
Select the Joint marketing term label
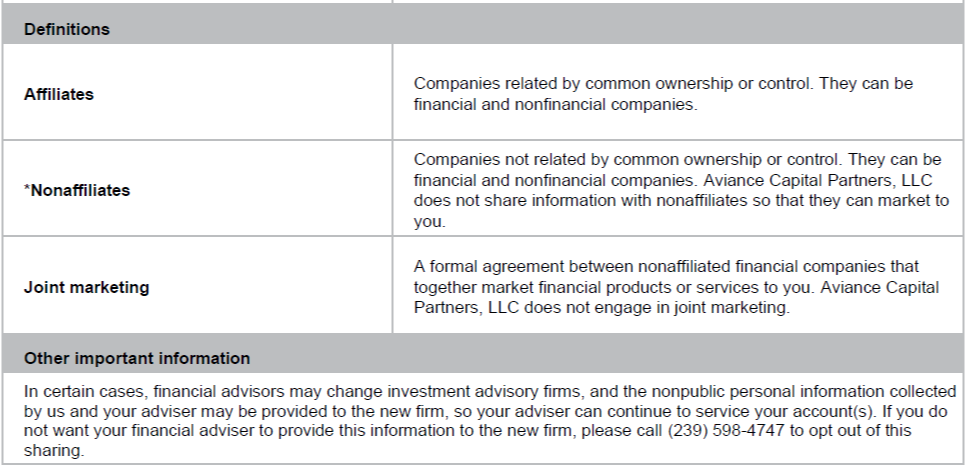(87, 287)
